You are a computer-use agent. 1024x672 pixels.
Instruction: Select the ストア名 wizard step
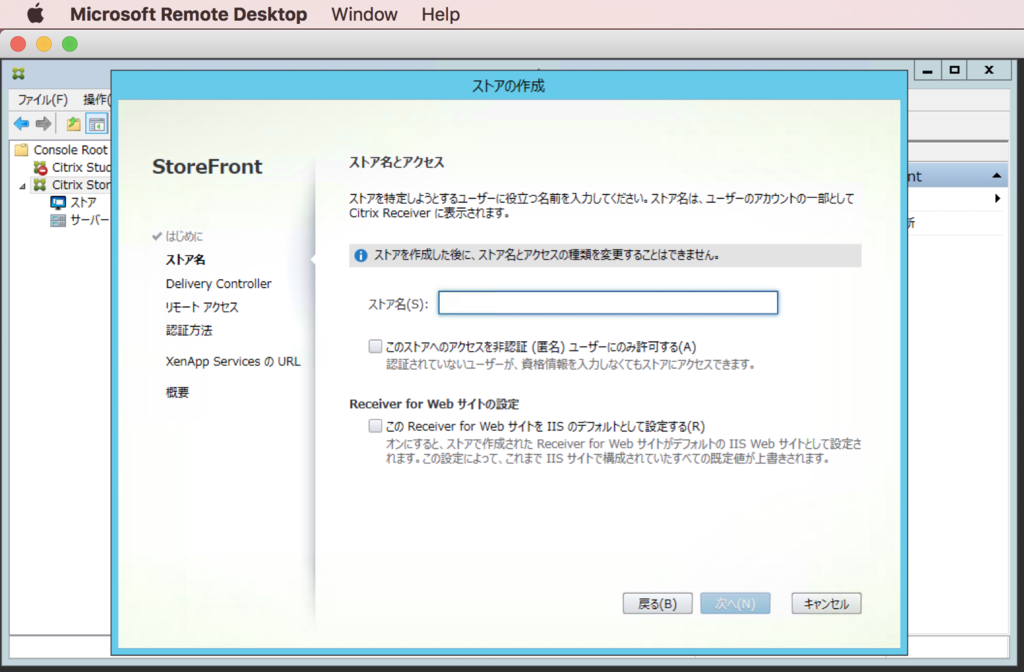click(x=185, y=260)
